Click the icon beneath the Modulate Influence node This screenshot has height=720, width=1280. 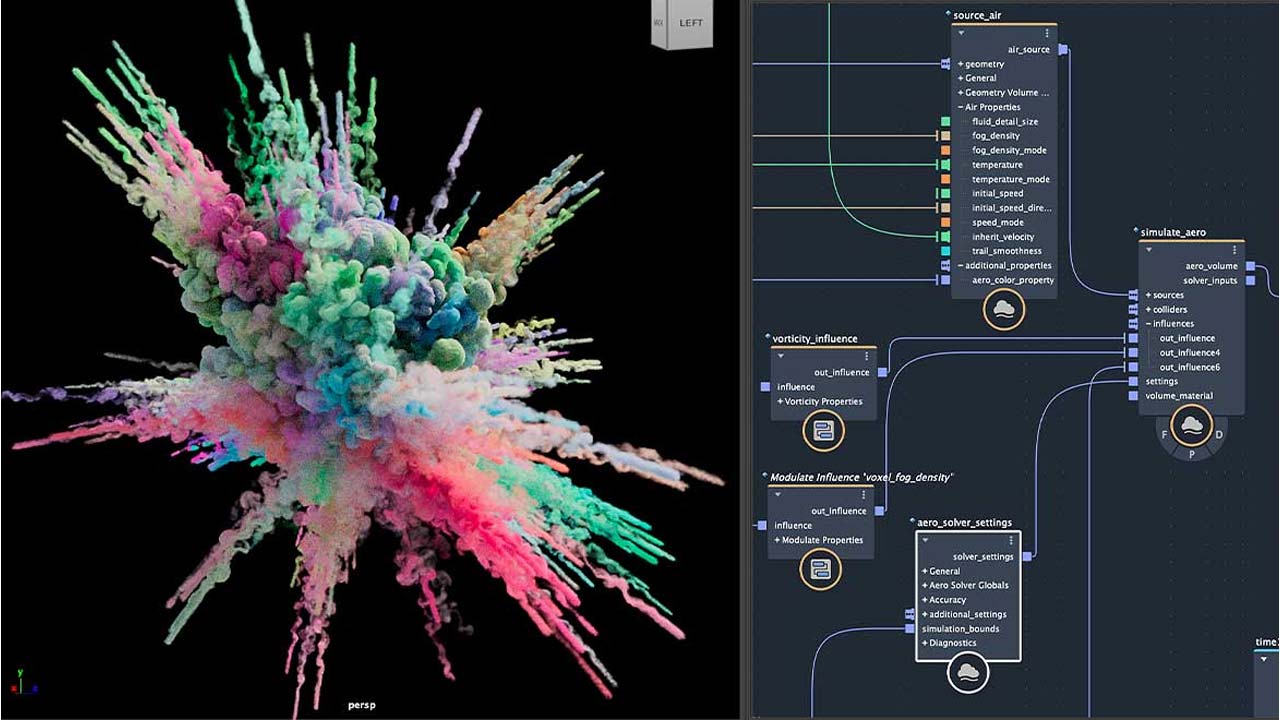coord(820,568)
